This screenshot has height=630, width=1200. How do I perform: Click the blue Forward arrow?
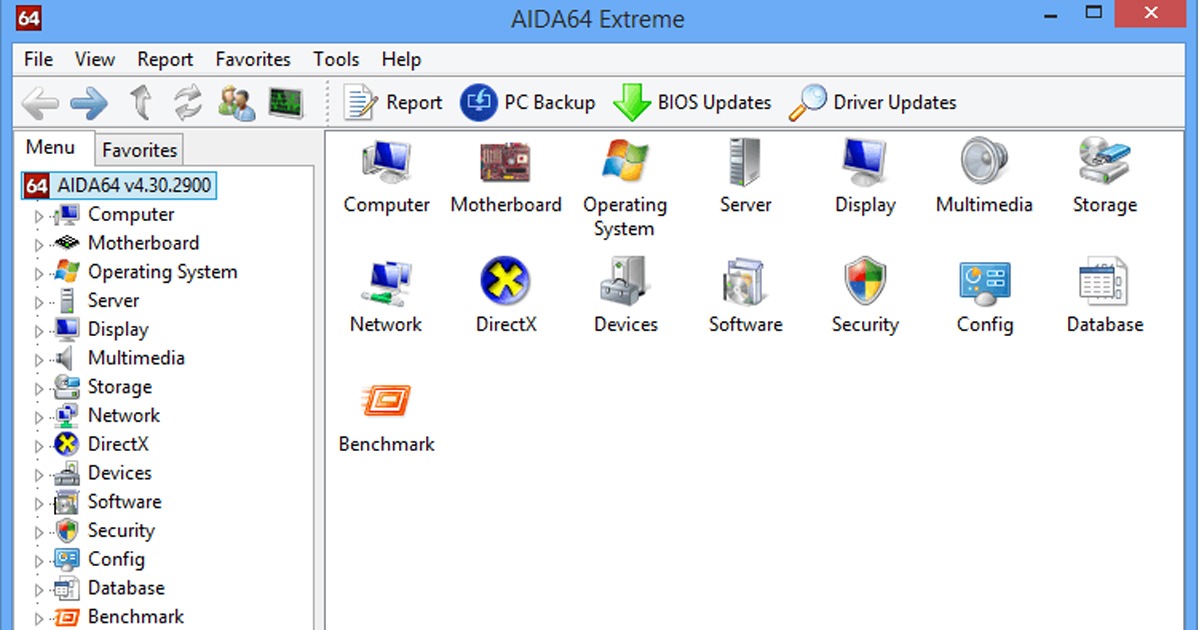89,102
